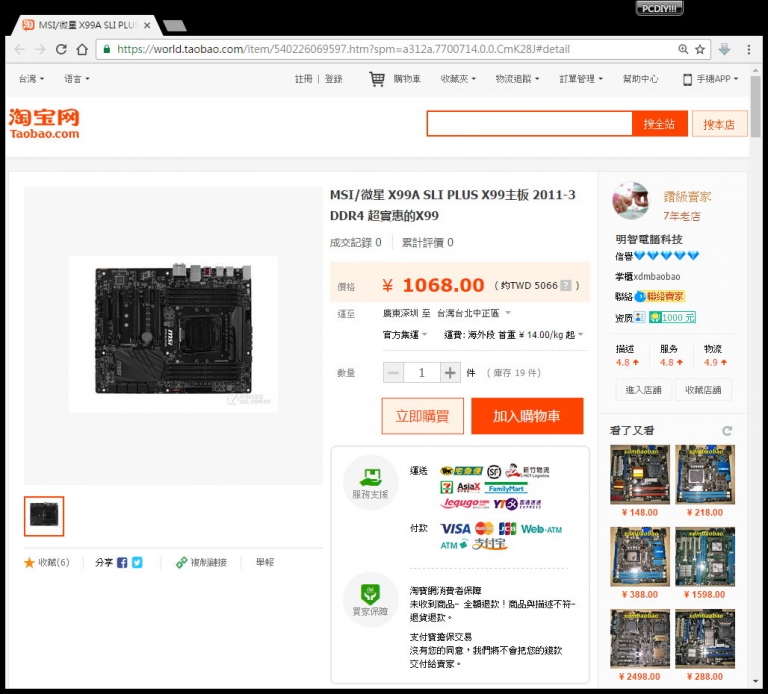Click the 加入購物車 add to cart button
This screenshot has width=768, height=694.
(x=527, y=416)
